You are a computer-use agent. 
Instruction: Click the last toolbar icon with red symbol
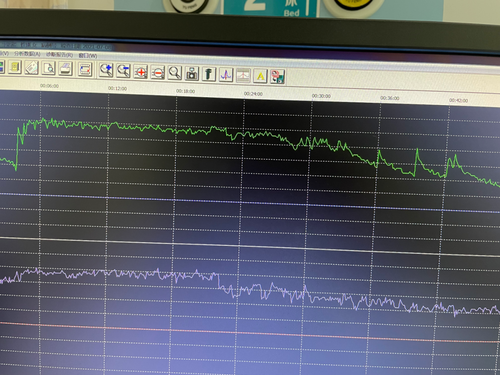coord(278,77)
